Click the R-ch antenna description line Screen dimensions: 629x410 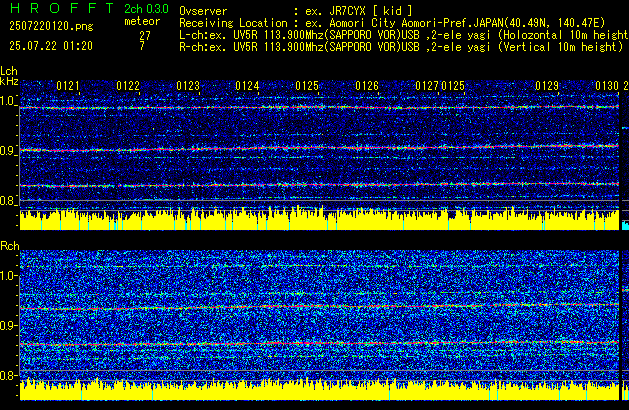coord(401,47)
